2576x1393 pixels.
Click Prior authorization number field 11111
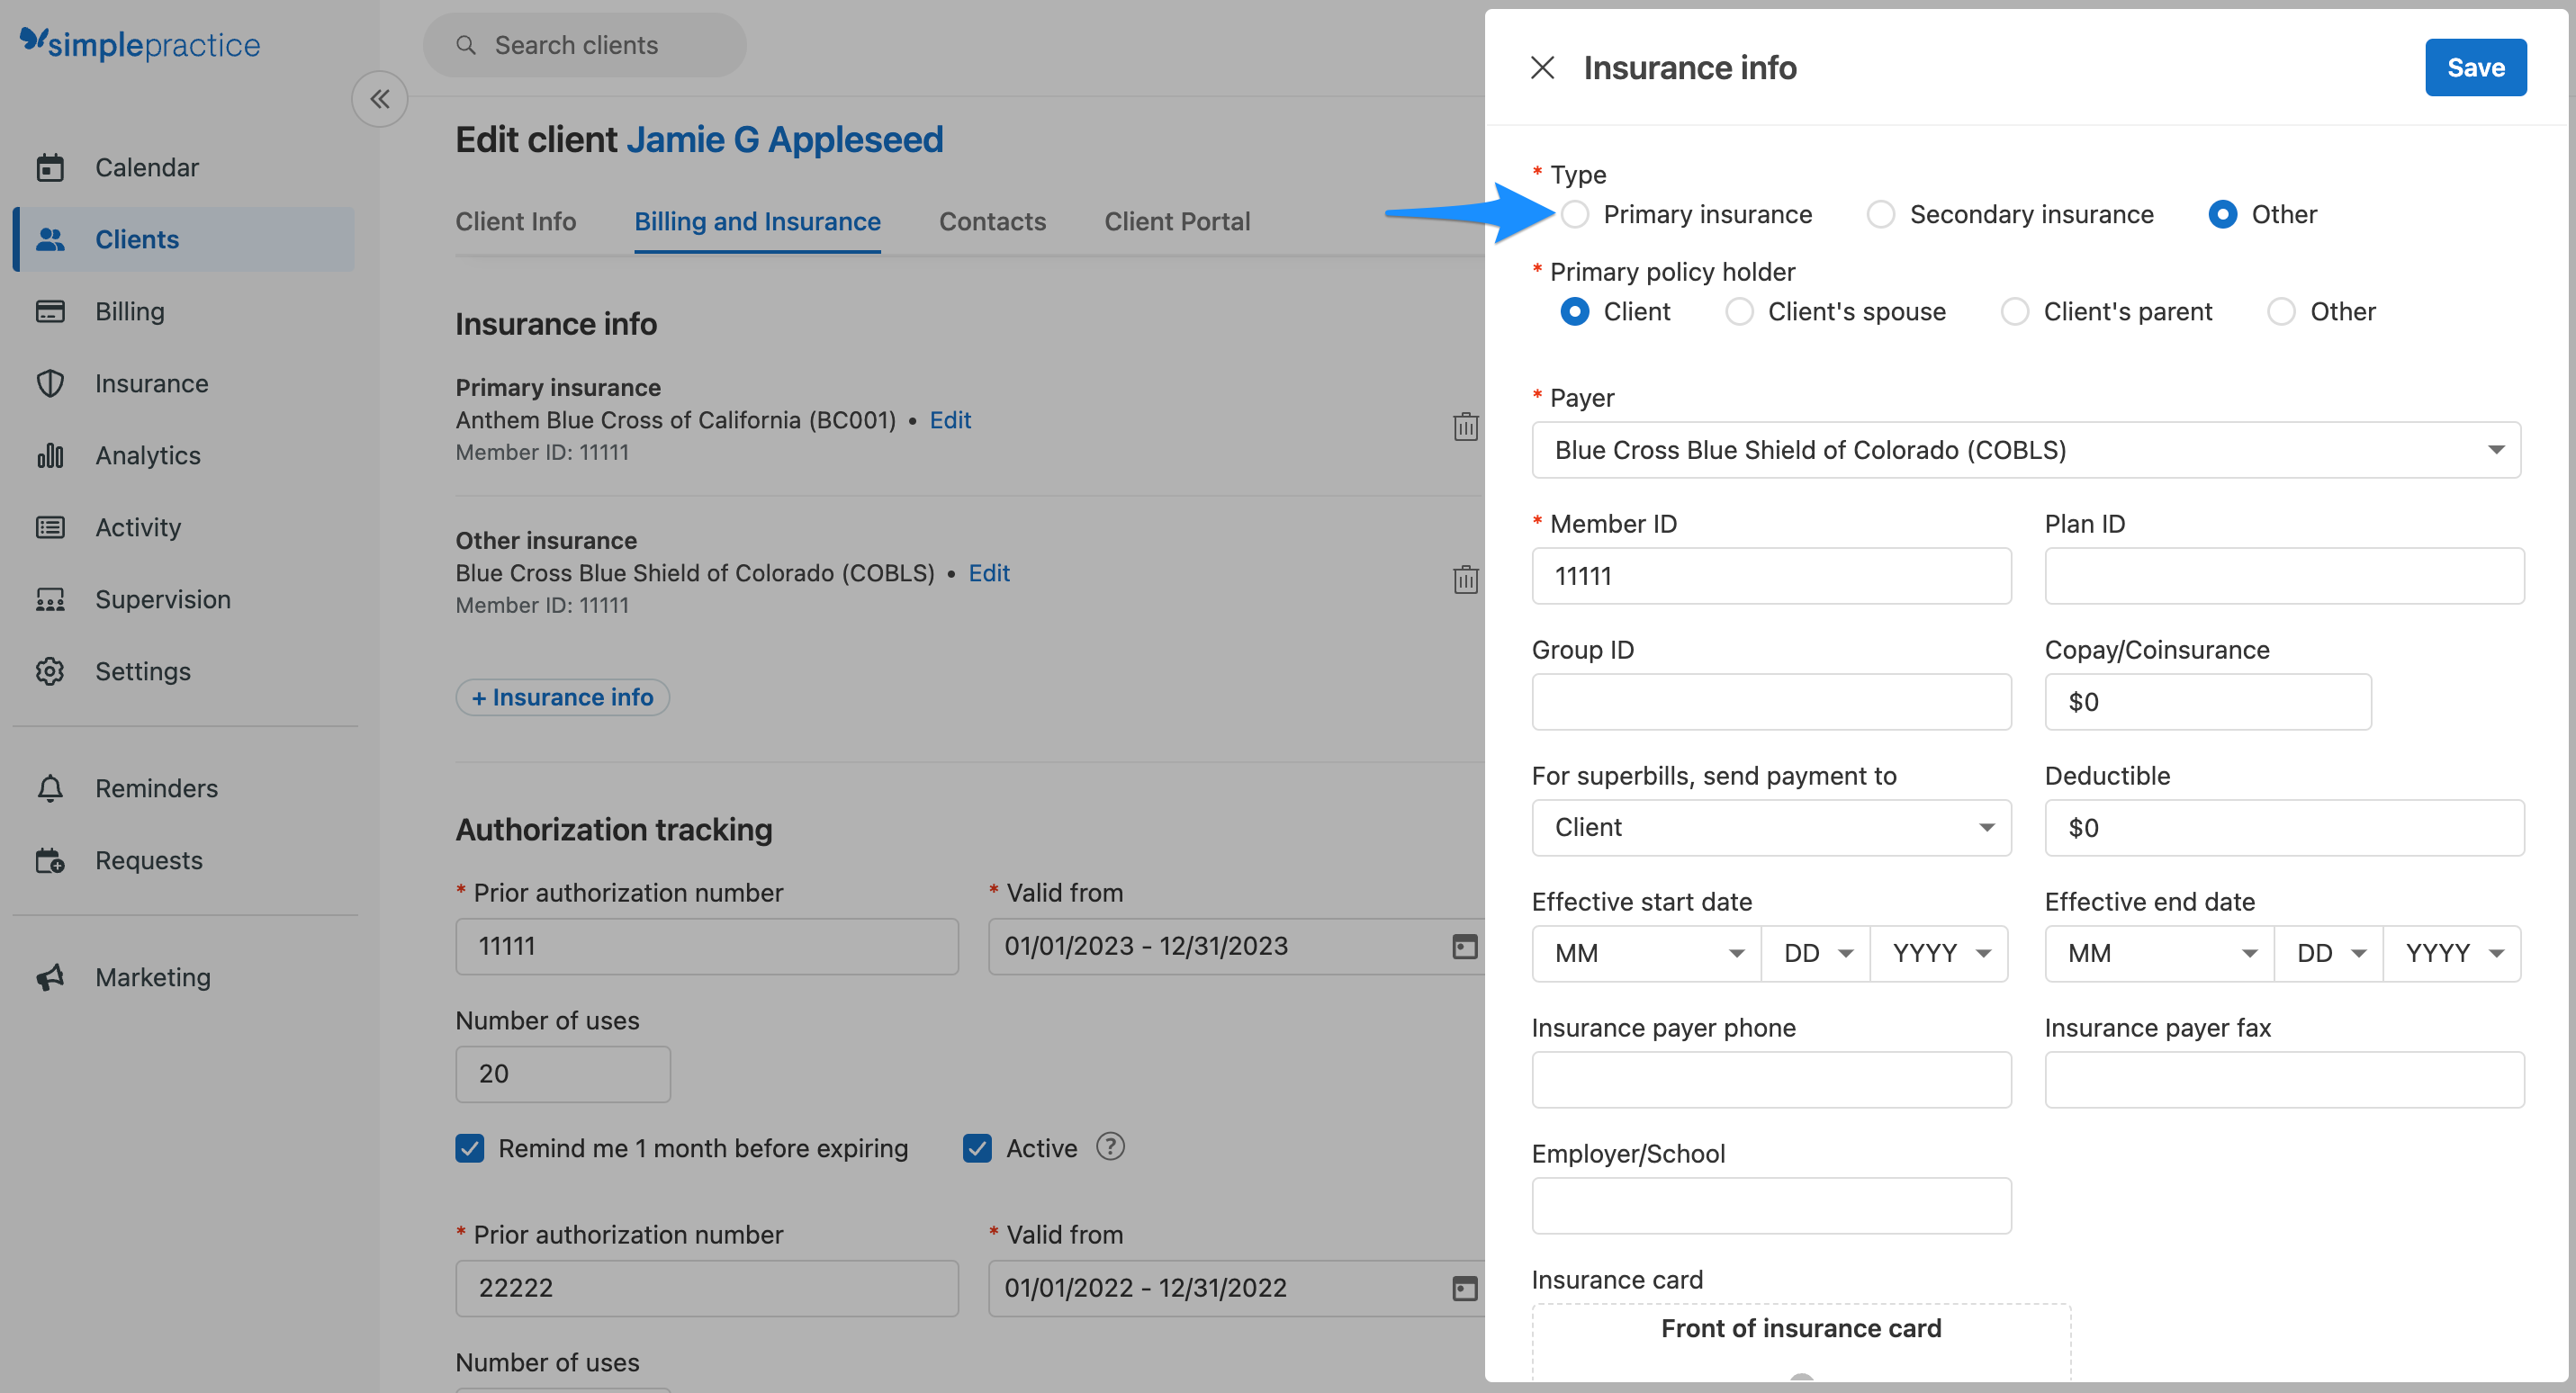pos(706,946)
